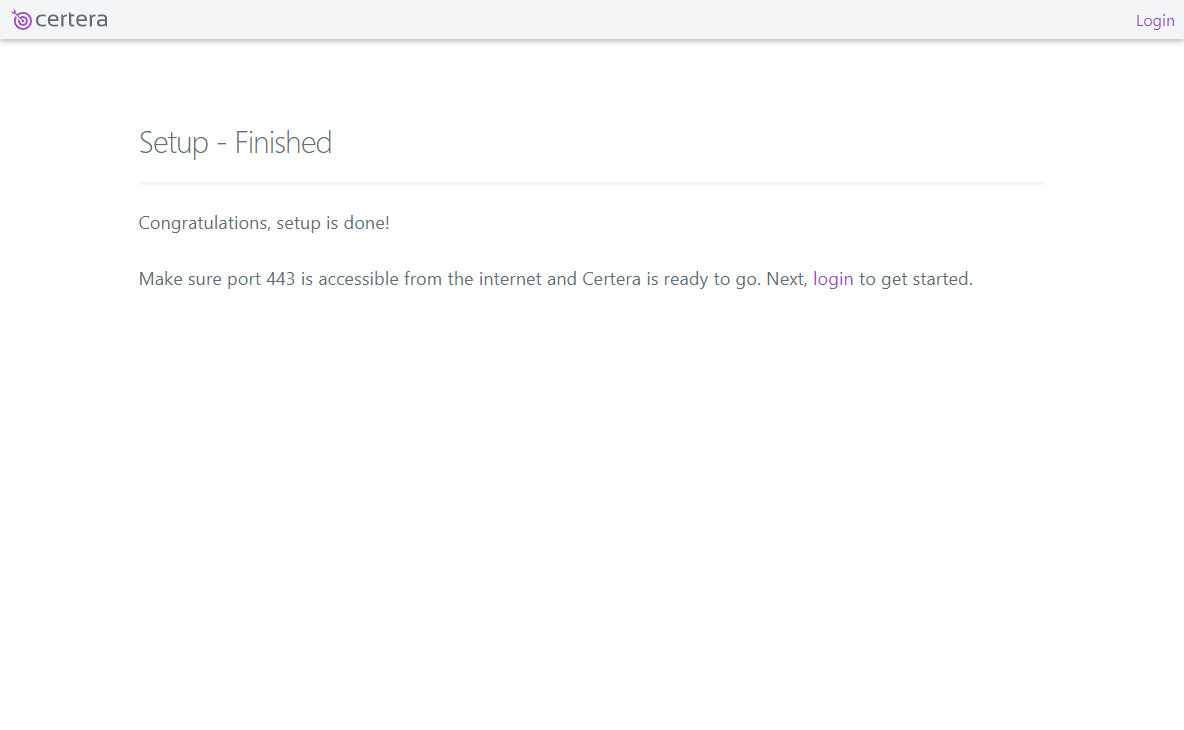Viewport: 1184px width, 730px height.
Task: Click the word Congratulations in the message
Action: (x=204, y=223)
